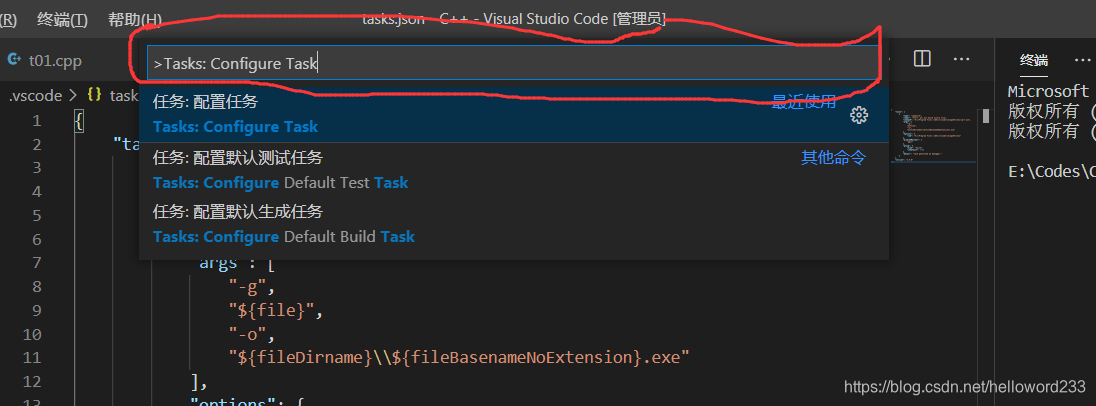Click the "${file}" argument text
This screenshot has width=1096, height=406.
[x=275, y=310]
